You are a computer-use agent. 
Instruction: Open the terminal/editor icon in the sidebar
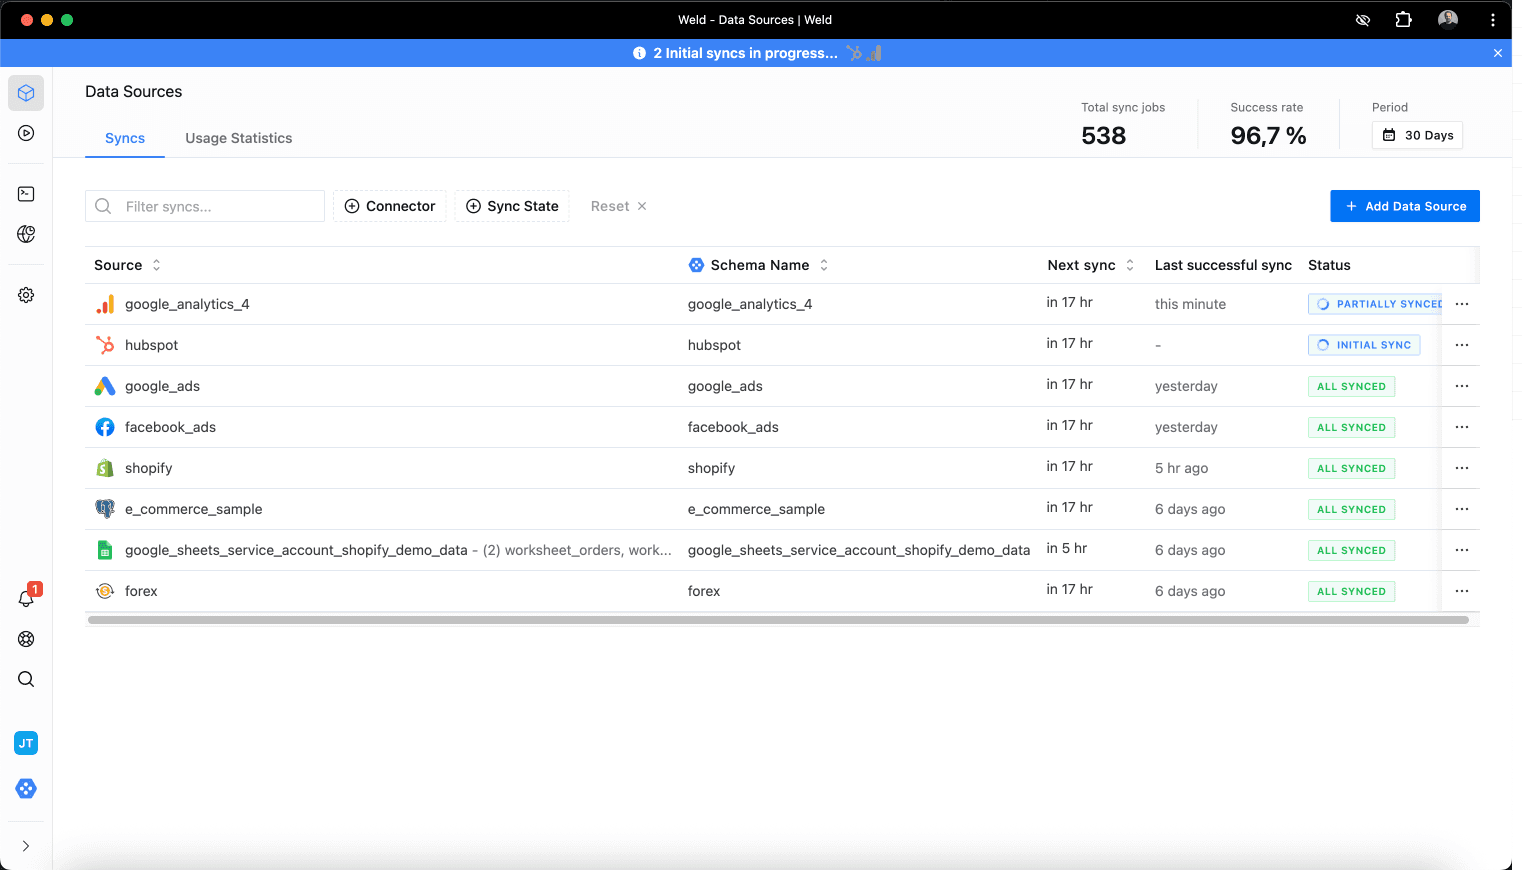pyautogui.click(x=25, y=193)
